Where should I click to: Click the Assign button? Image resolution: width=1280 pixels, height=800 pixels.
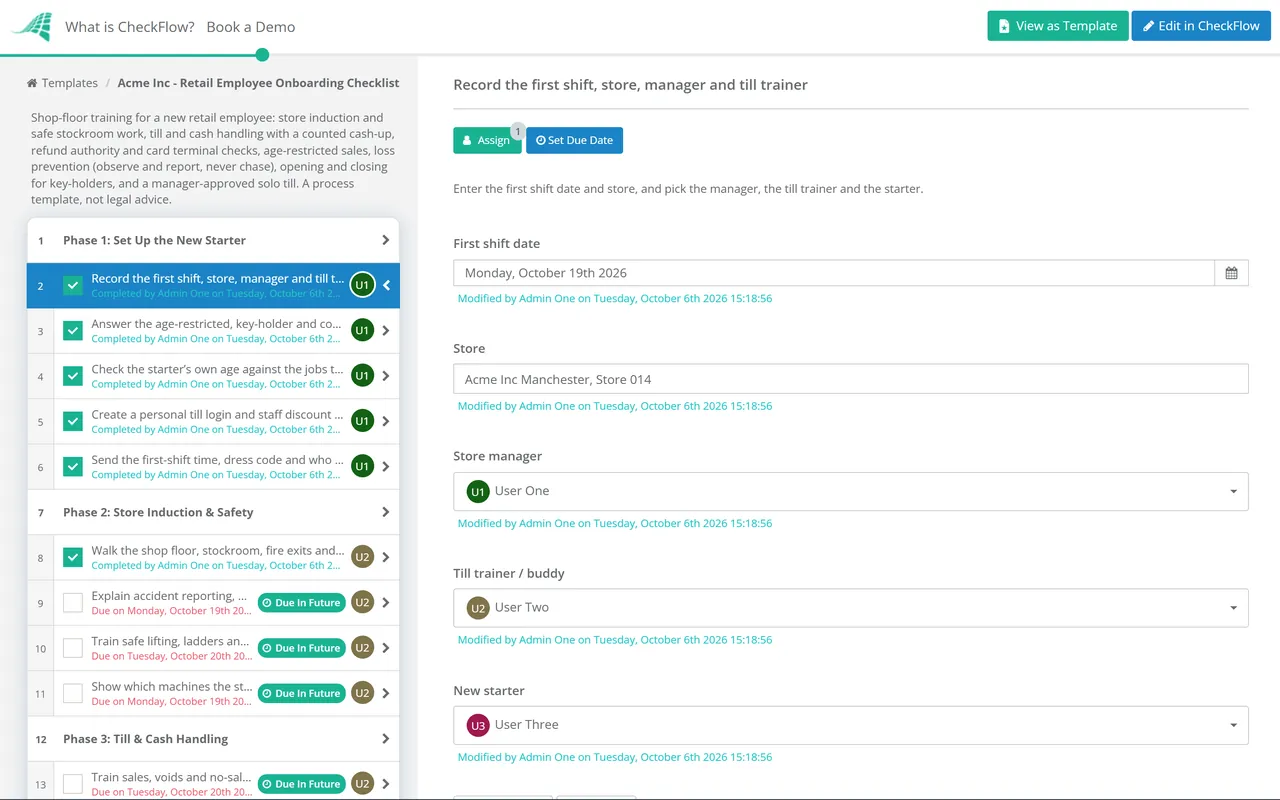(x=487, y=141)
